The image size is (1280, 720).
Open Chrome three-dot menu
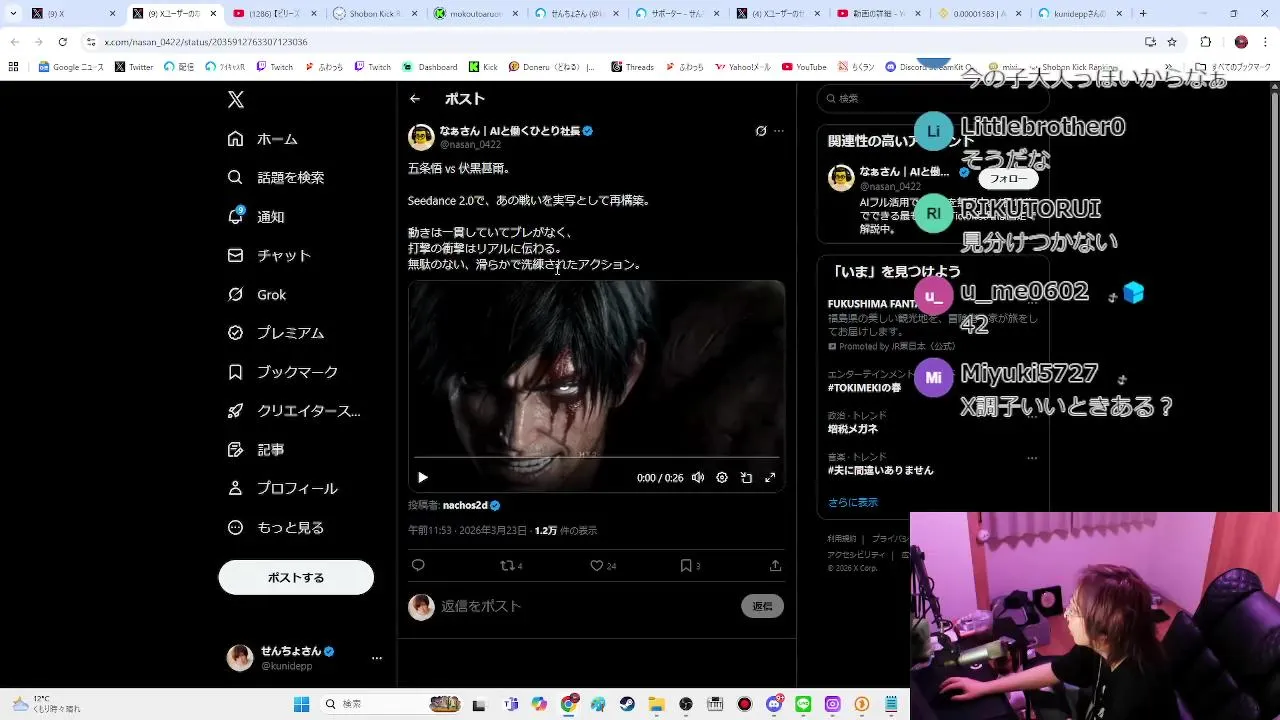(x=1266, y=42)
